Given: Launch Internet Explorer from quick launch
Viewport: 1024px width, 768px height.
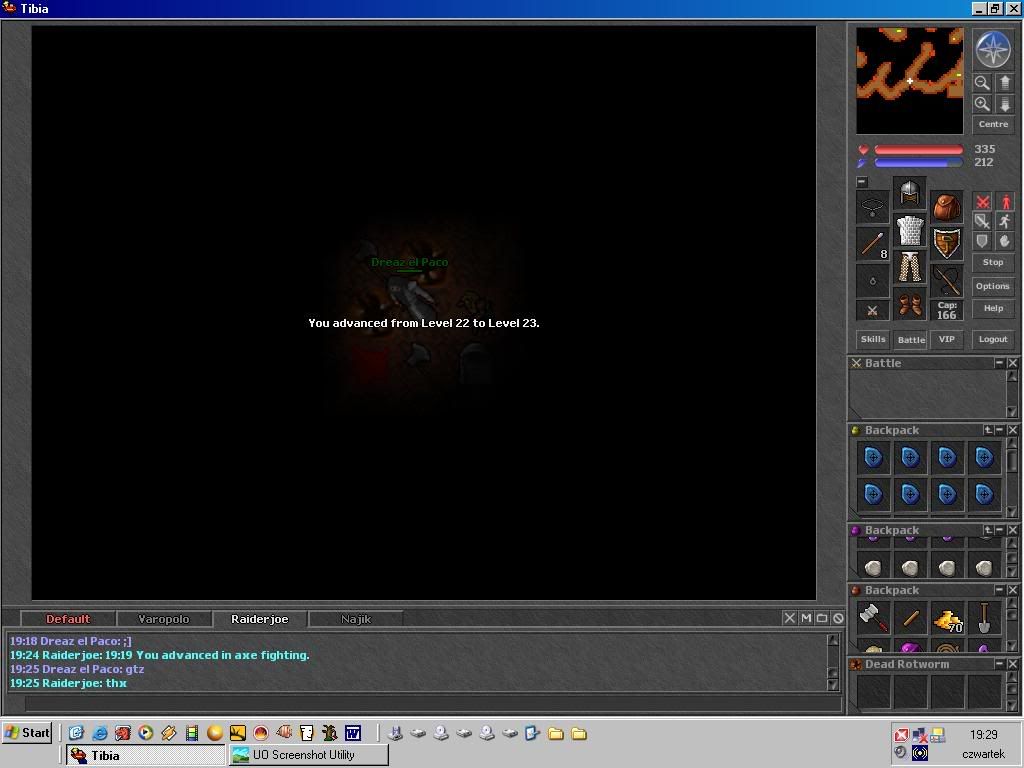Looking at the screenshot, I should click(99, 733).
